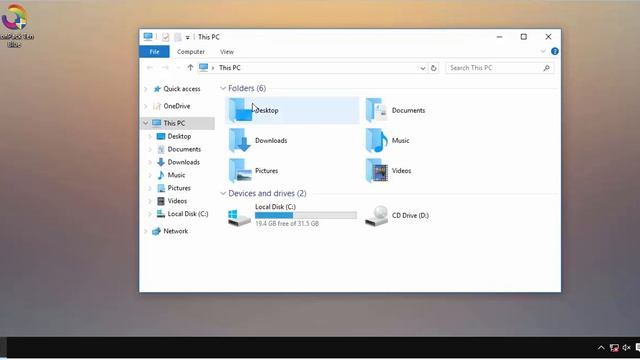Show hidden tray icons chevron

pos(601,348)
